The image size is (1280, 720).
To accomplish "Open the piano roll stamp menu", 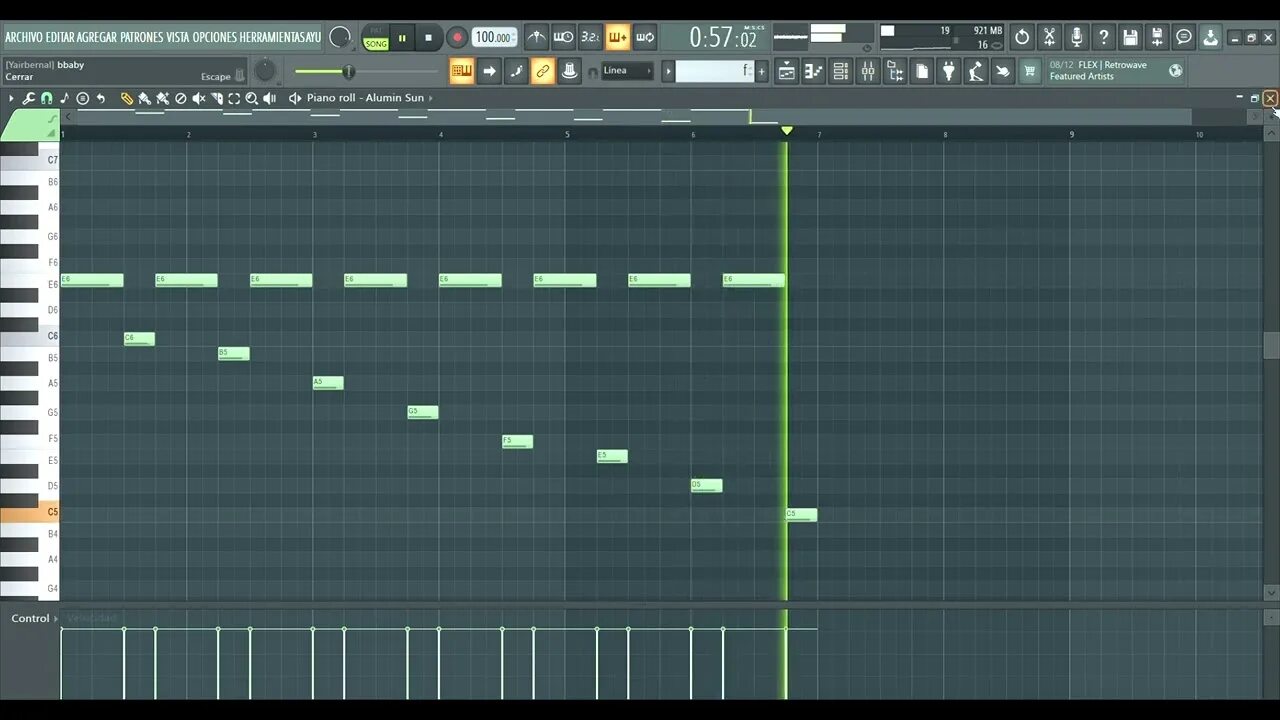I will coord(83,98).
